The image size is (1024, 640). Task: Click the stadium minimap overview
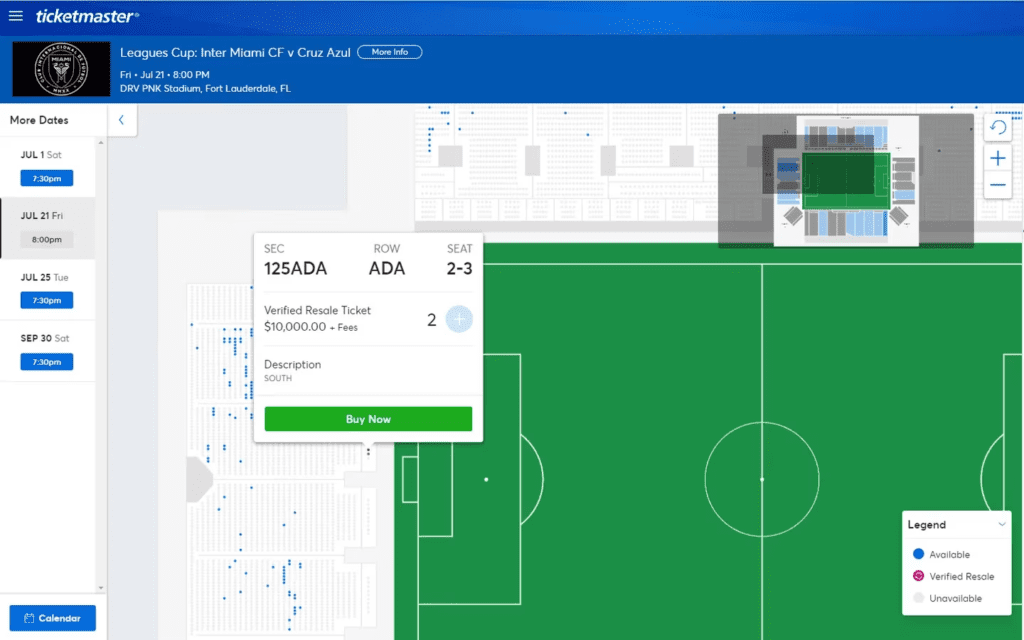tap(845, 180)
